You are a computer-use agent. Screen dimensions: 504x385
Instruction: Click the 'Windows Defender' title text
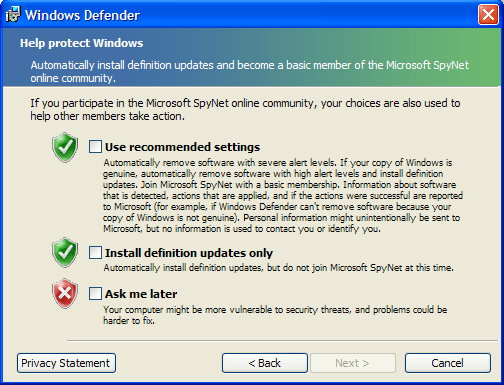[82, 15]
